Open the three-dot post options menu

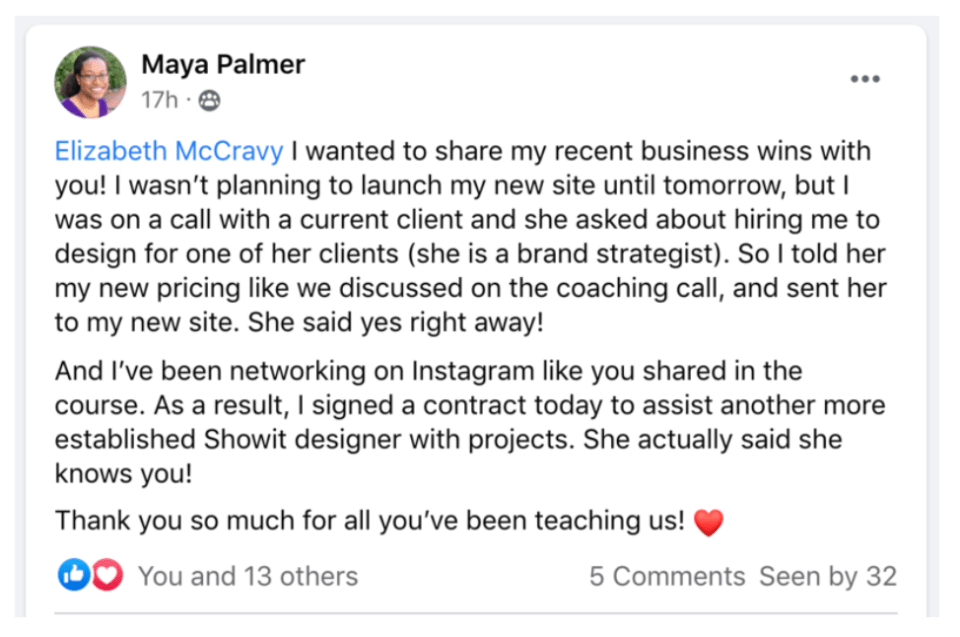click(x=865, y=79)
